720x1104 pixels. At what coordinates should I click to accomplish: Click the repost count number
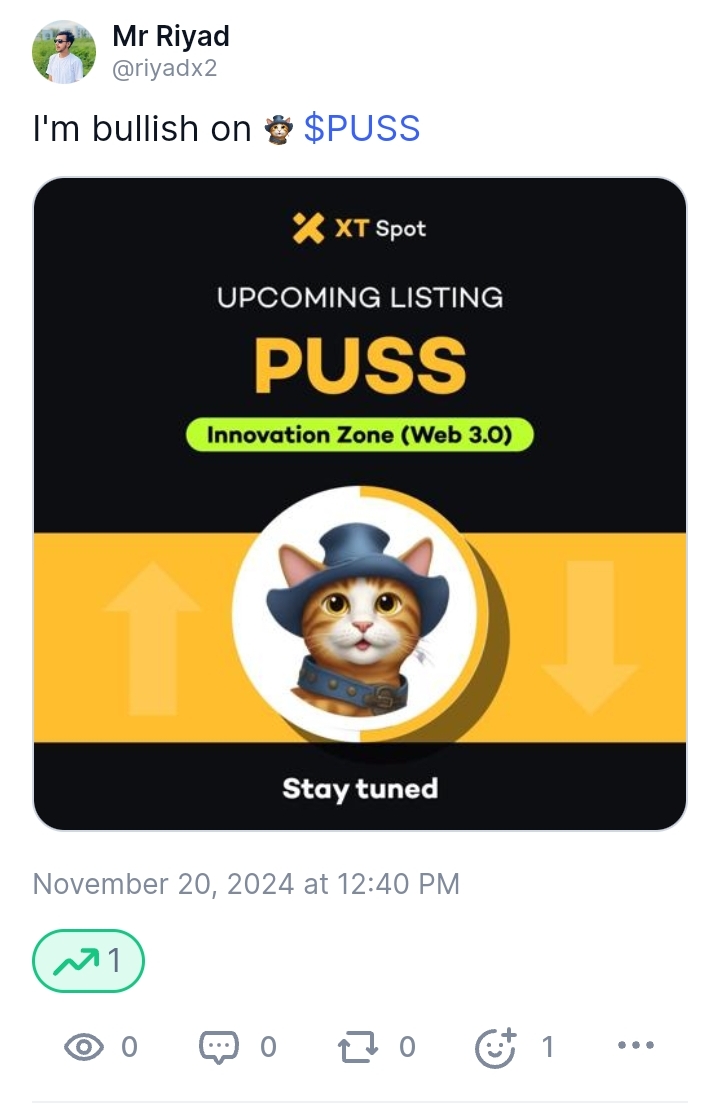(x=408, y=1047)
